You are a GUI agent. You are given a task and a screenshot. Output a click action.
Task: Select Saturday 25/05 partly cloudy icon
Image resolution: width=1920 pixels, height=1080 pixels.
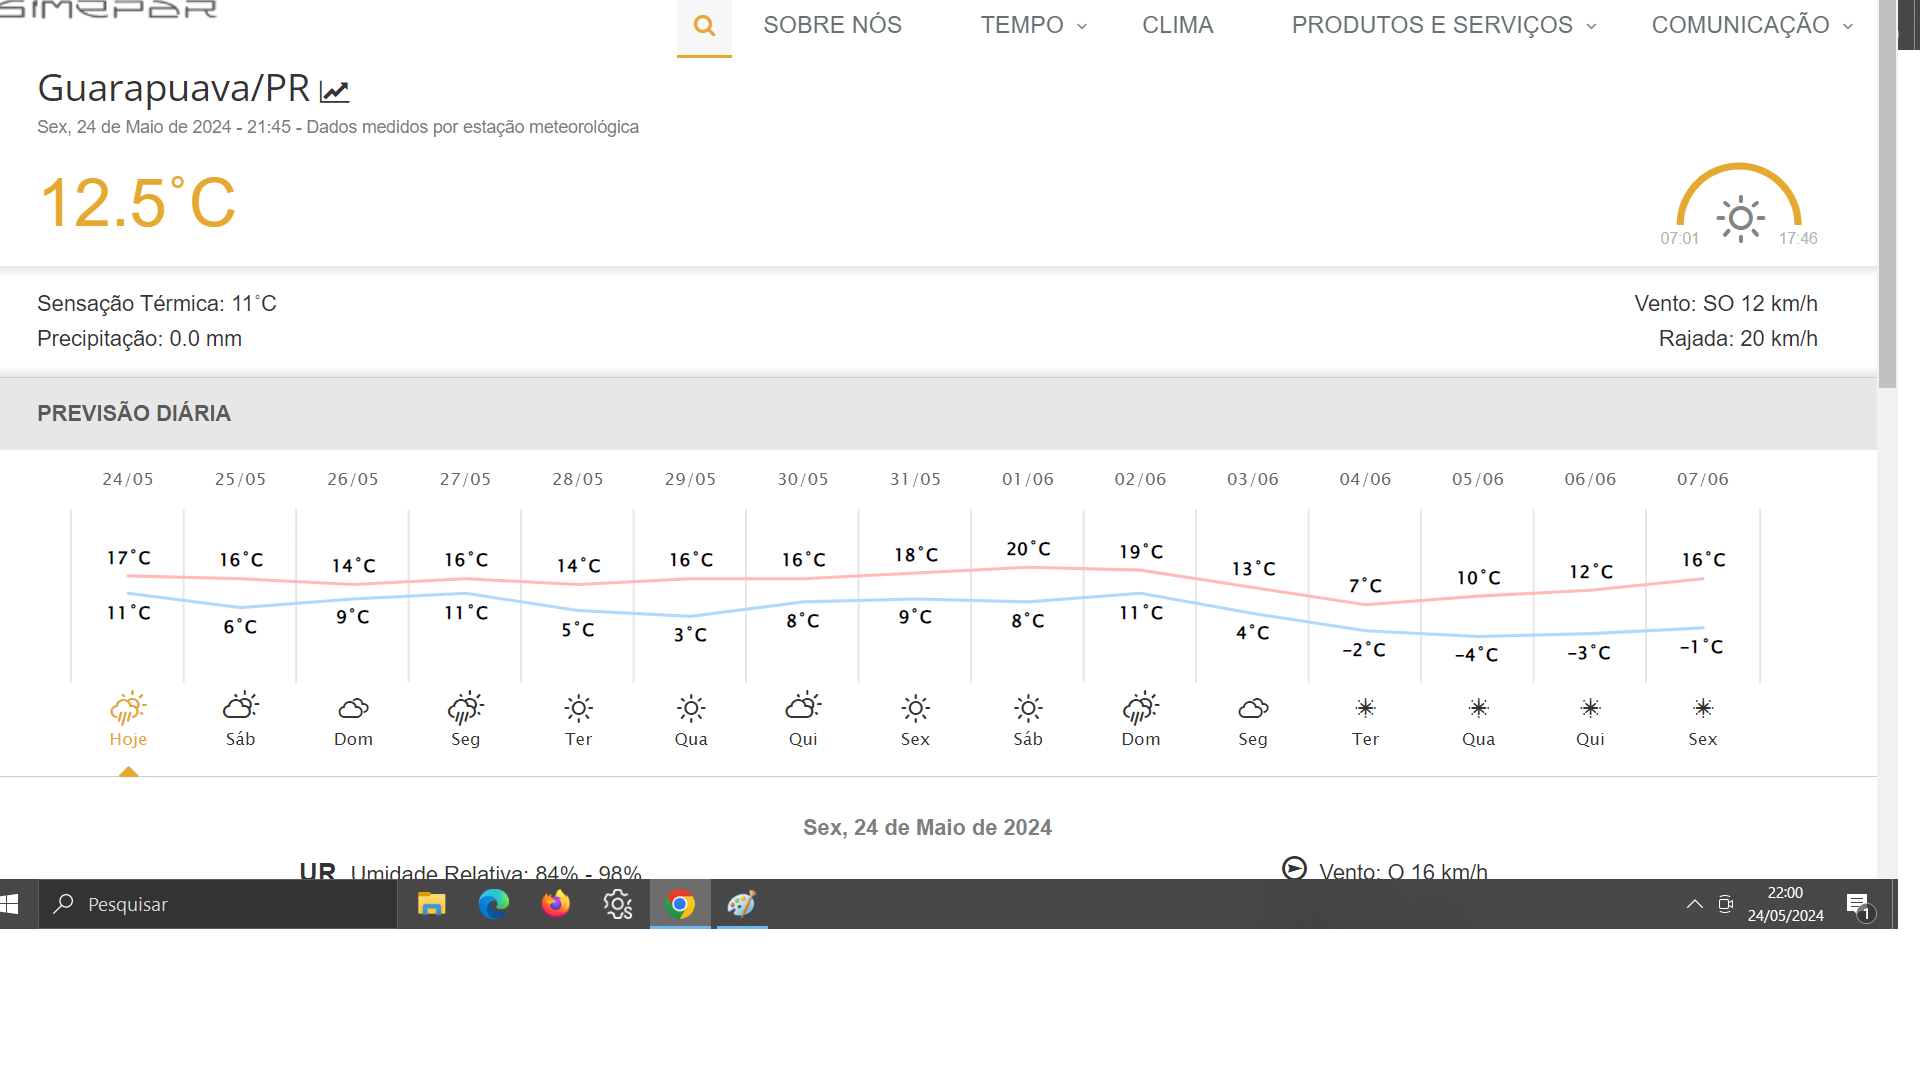coord(240,707)
